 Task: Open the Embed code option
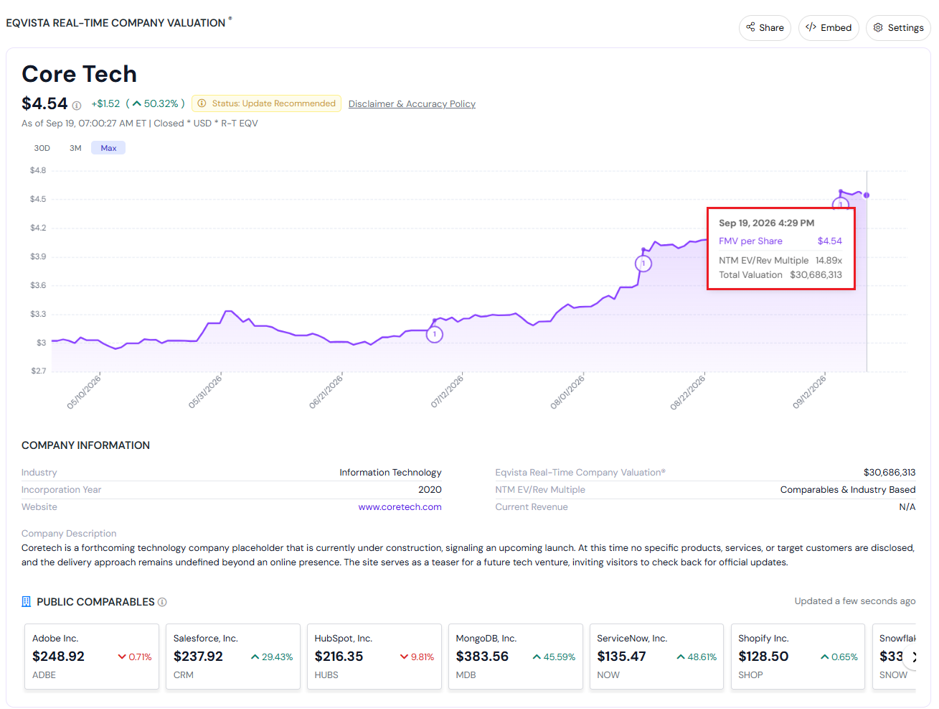tap(828, 28)
